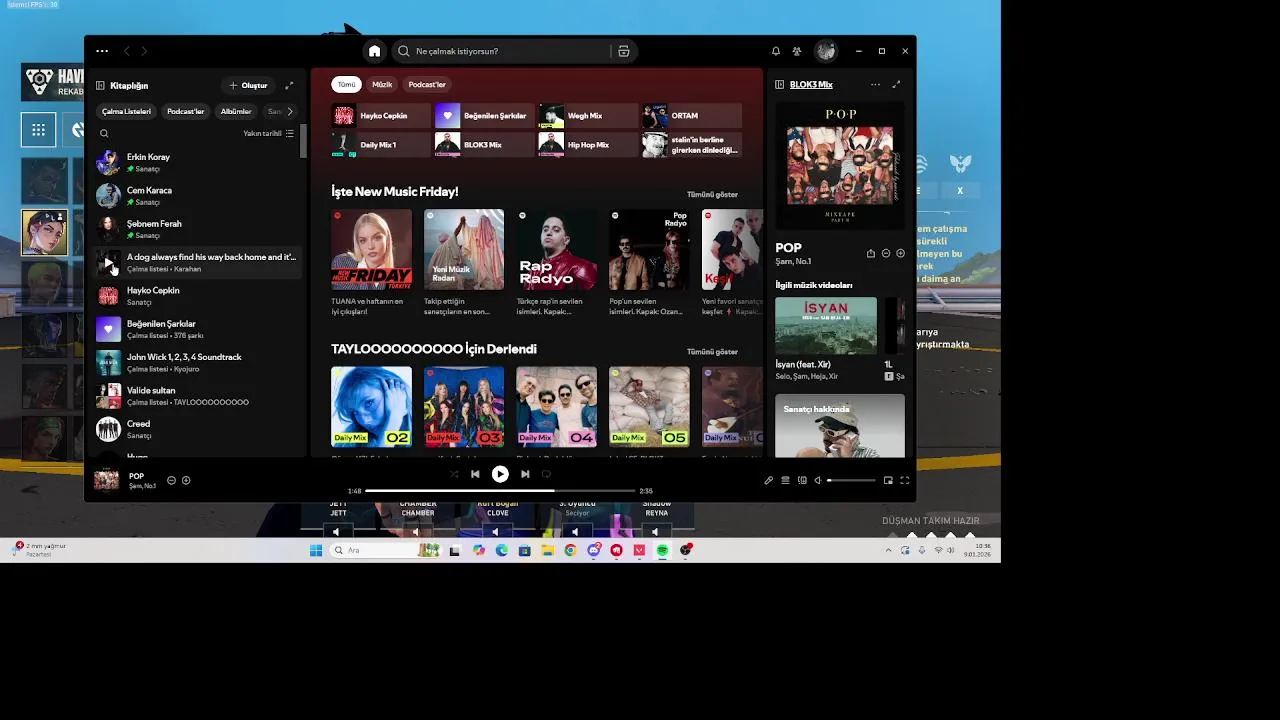Skip to the next track

coord(525,474)
